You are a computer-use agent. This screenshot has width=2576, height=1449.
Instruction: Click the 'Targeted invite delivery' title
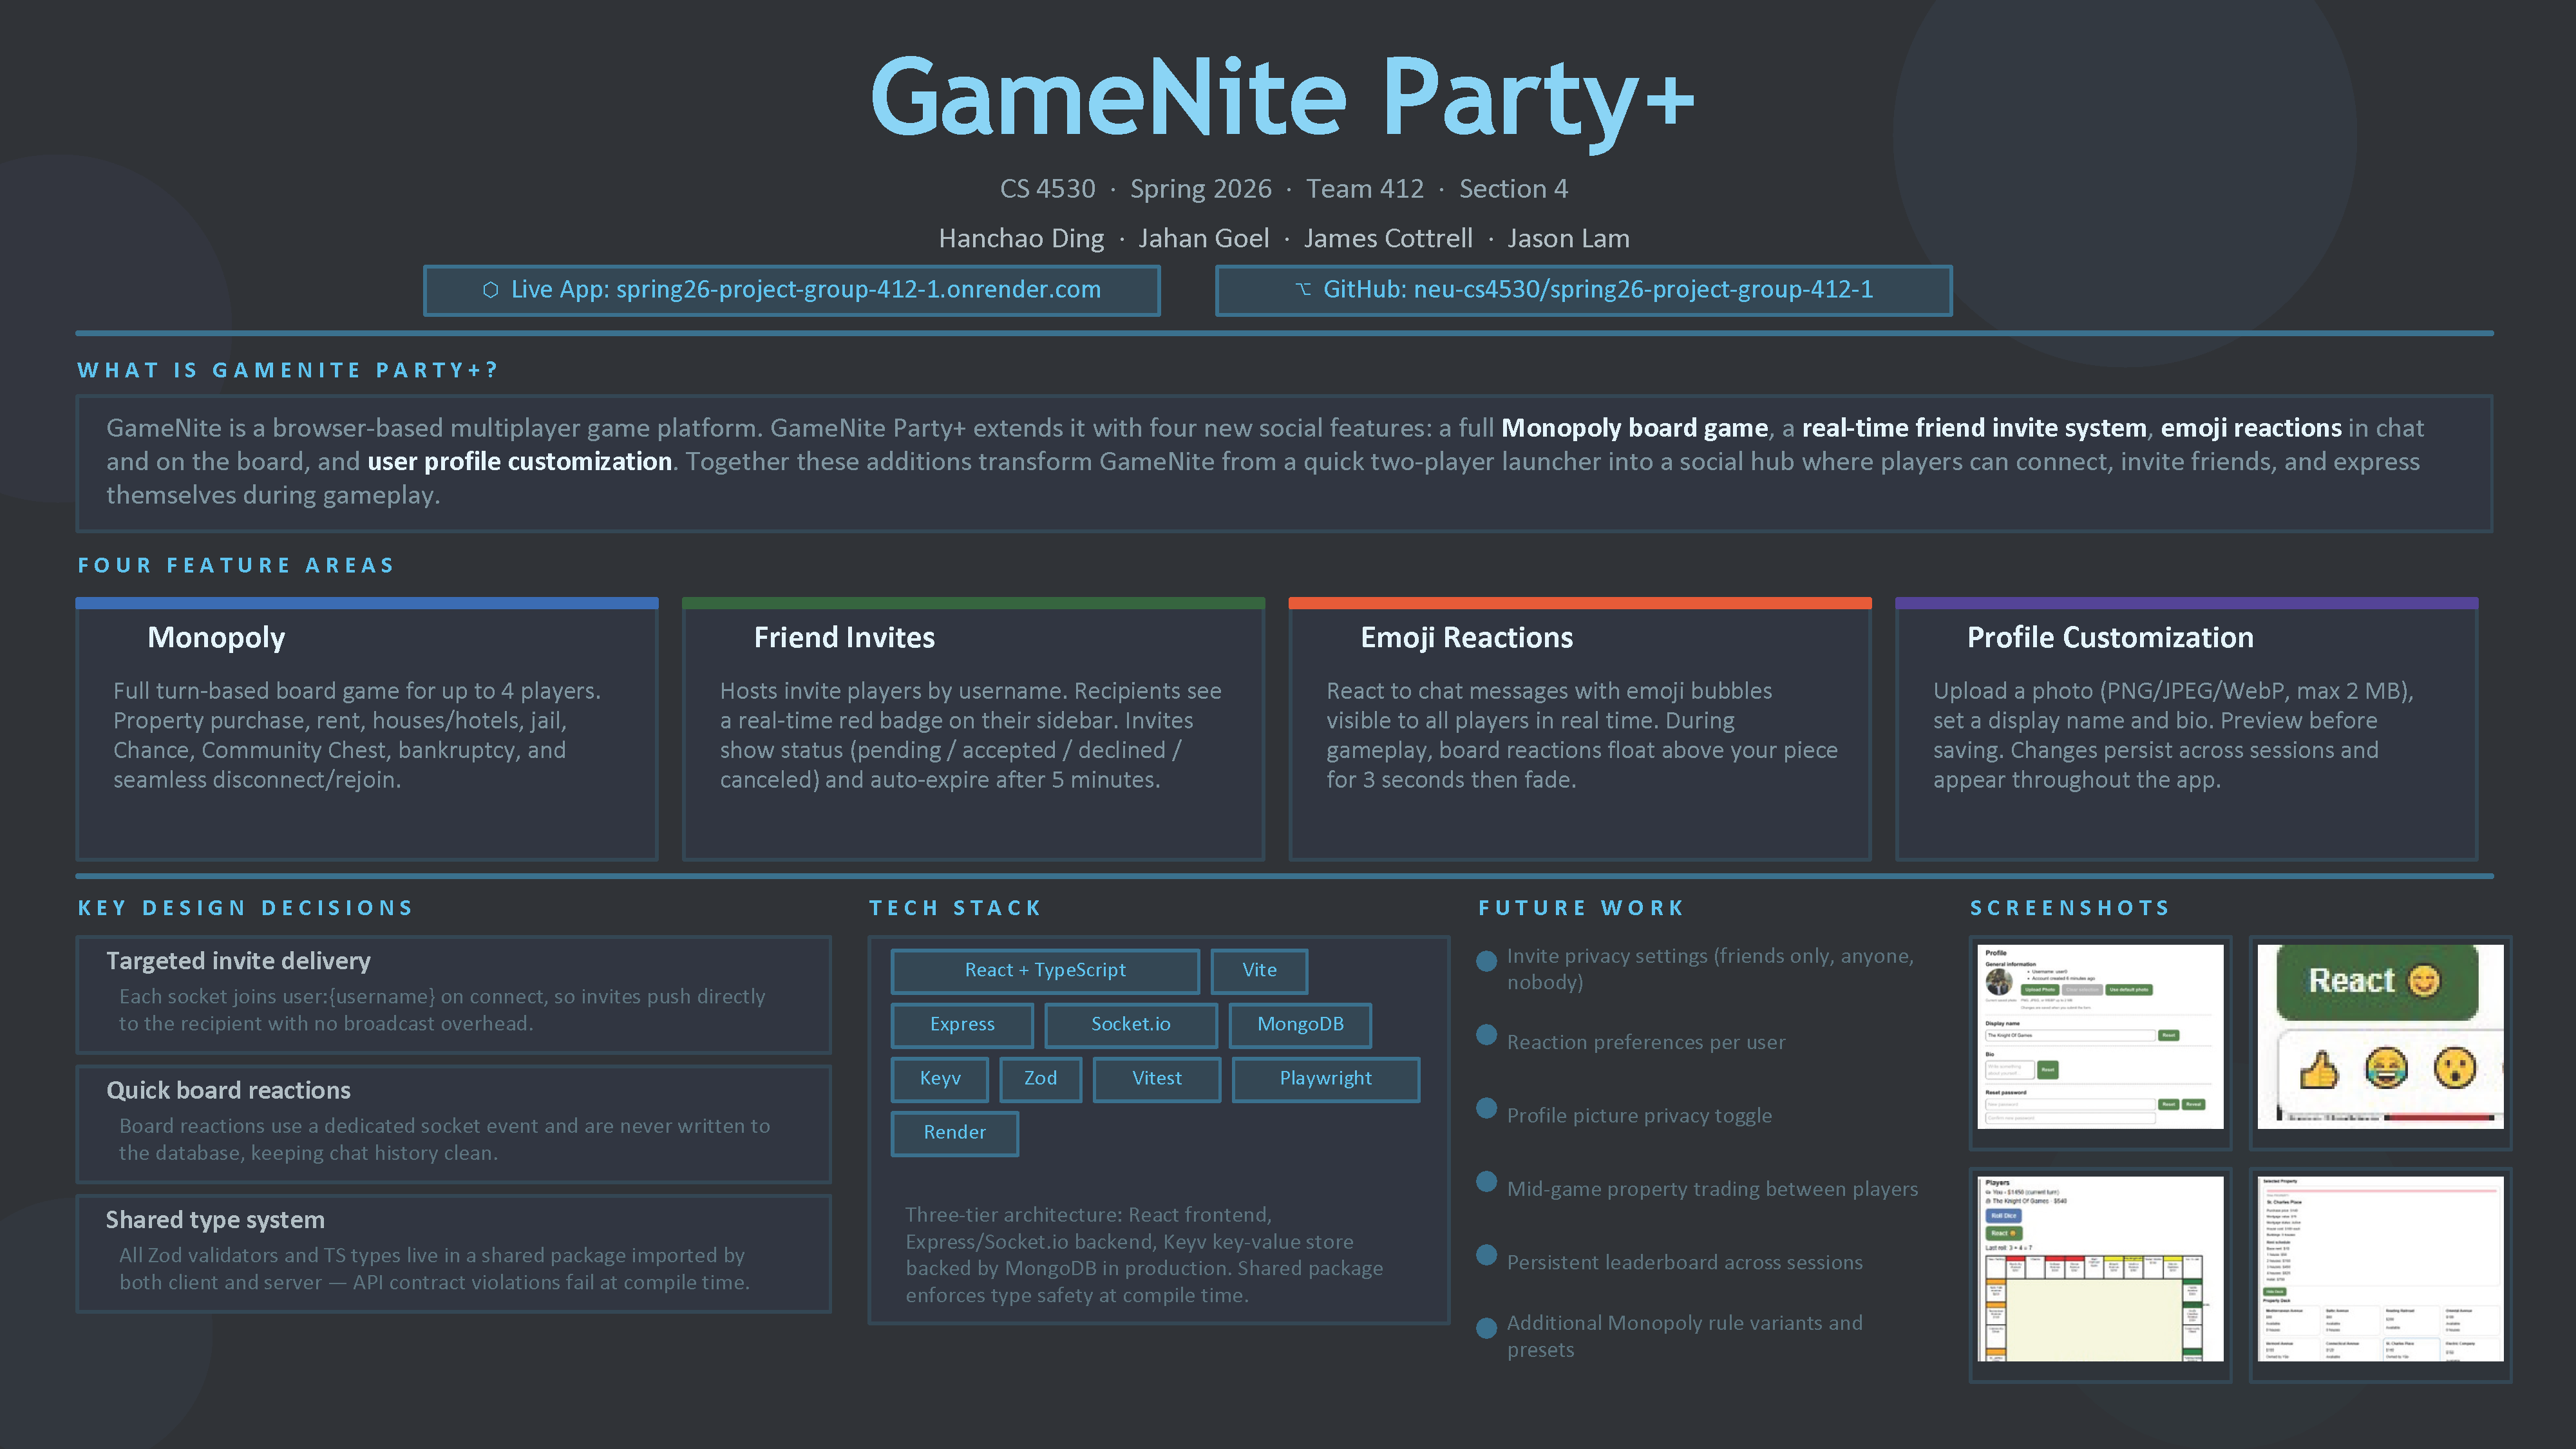[238, 962]
